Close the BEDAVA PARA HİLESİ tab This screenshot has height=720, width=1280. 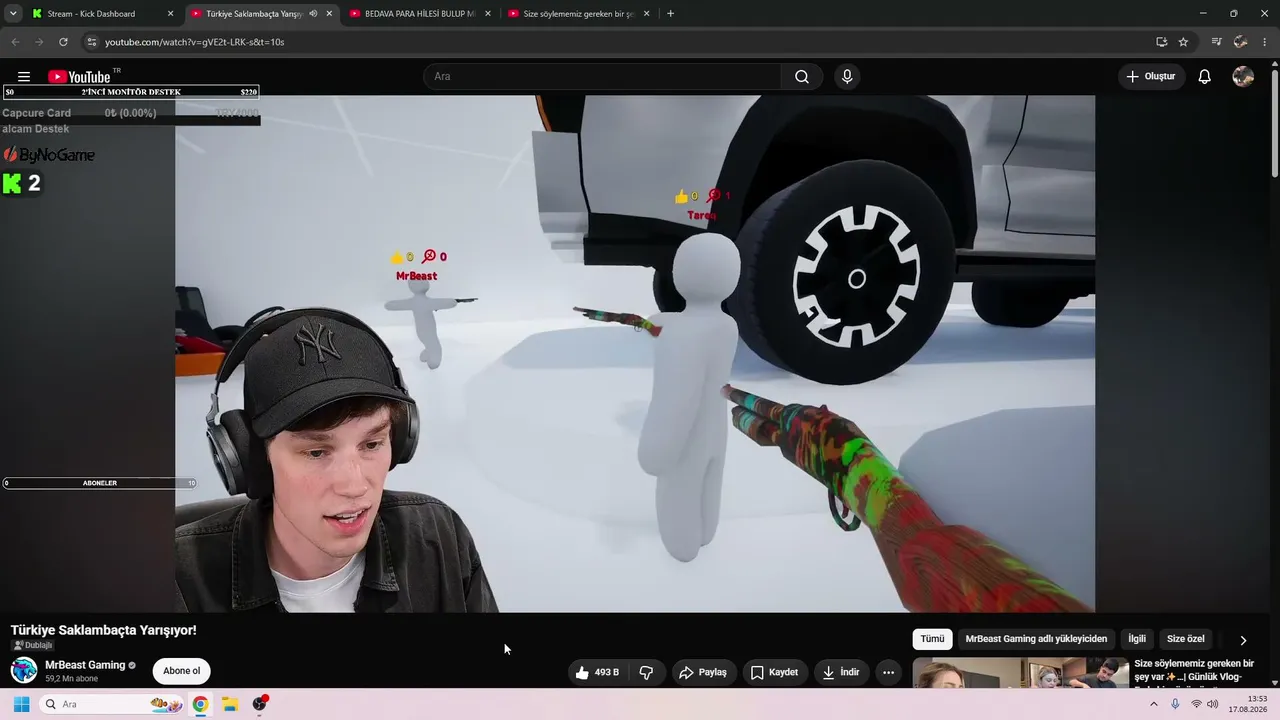[x=488, y=14]
